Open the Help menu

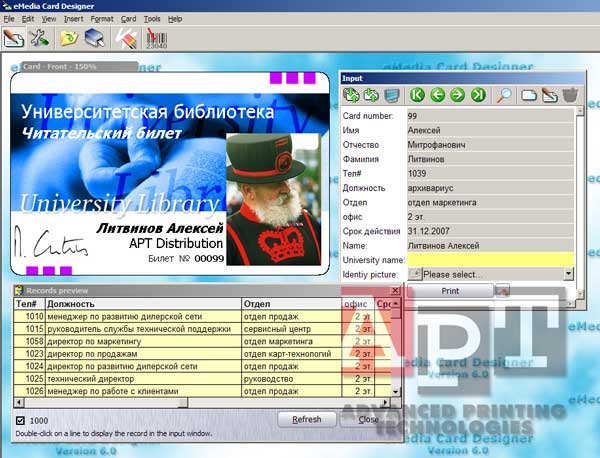(175, 19)
